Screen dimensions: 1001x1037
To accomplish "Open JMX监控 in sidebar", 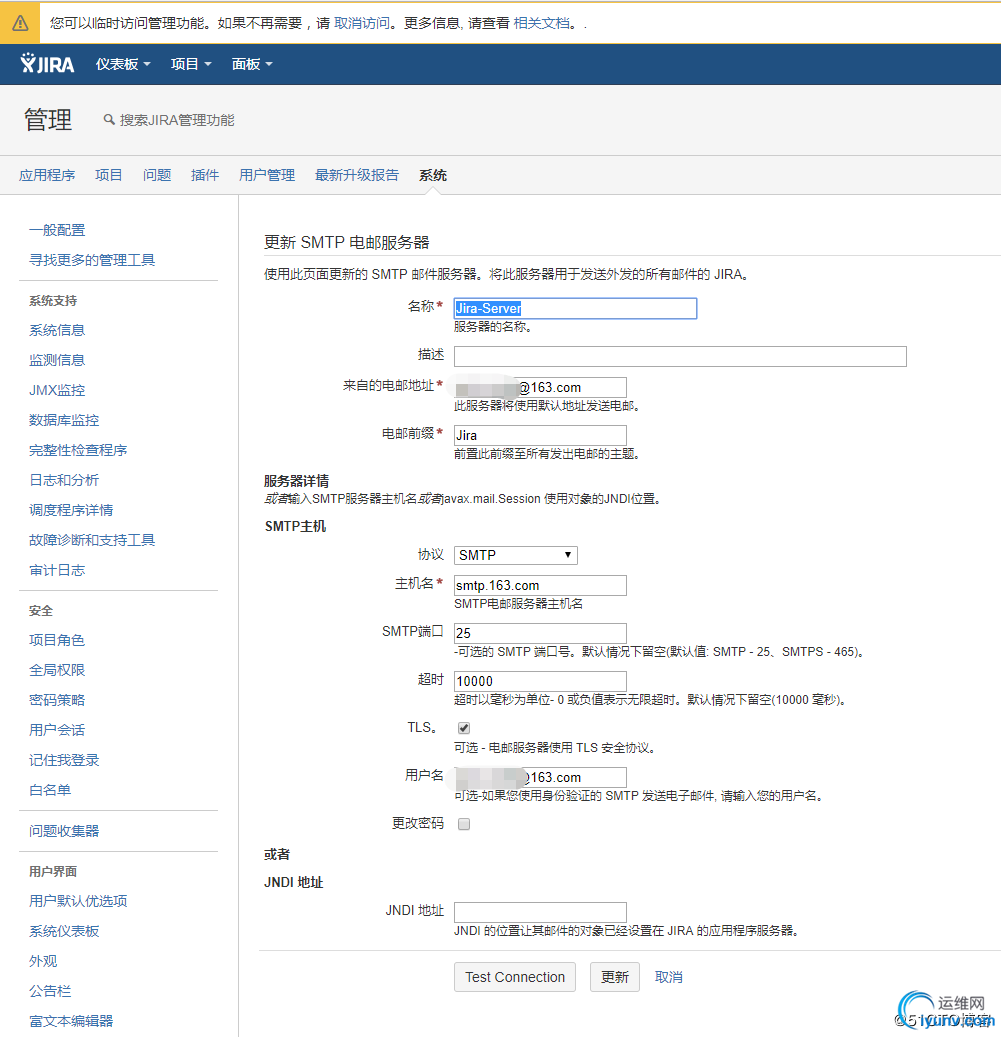I will point(57,390).
